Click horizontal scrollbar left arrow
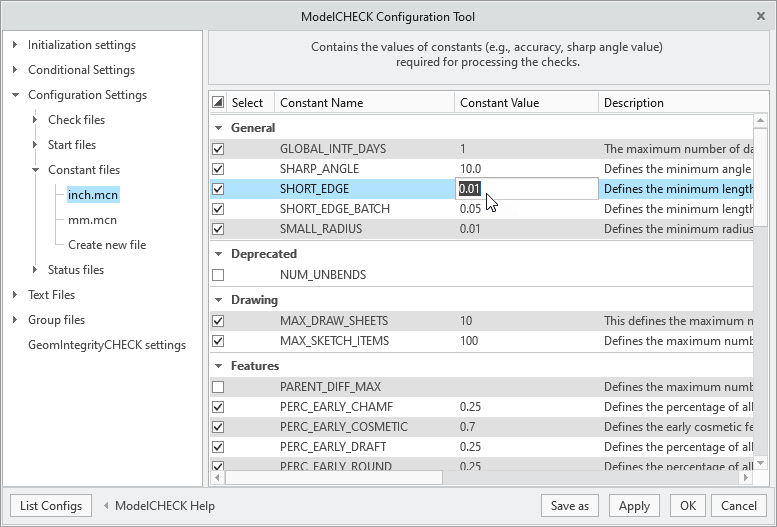The height and width of the screenshot is (527, 777). tap(217, 477)
